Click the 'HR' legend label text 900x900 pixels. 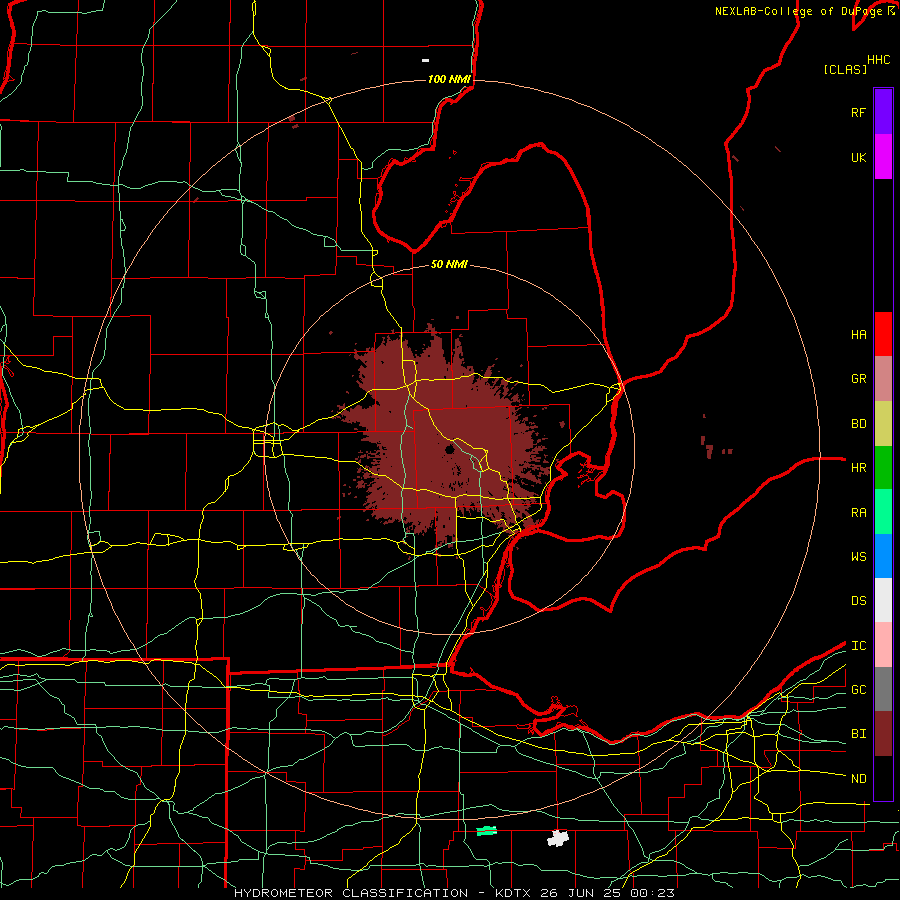coord(858,468)
